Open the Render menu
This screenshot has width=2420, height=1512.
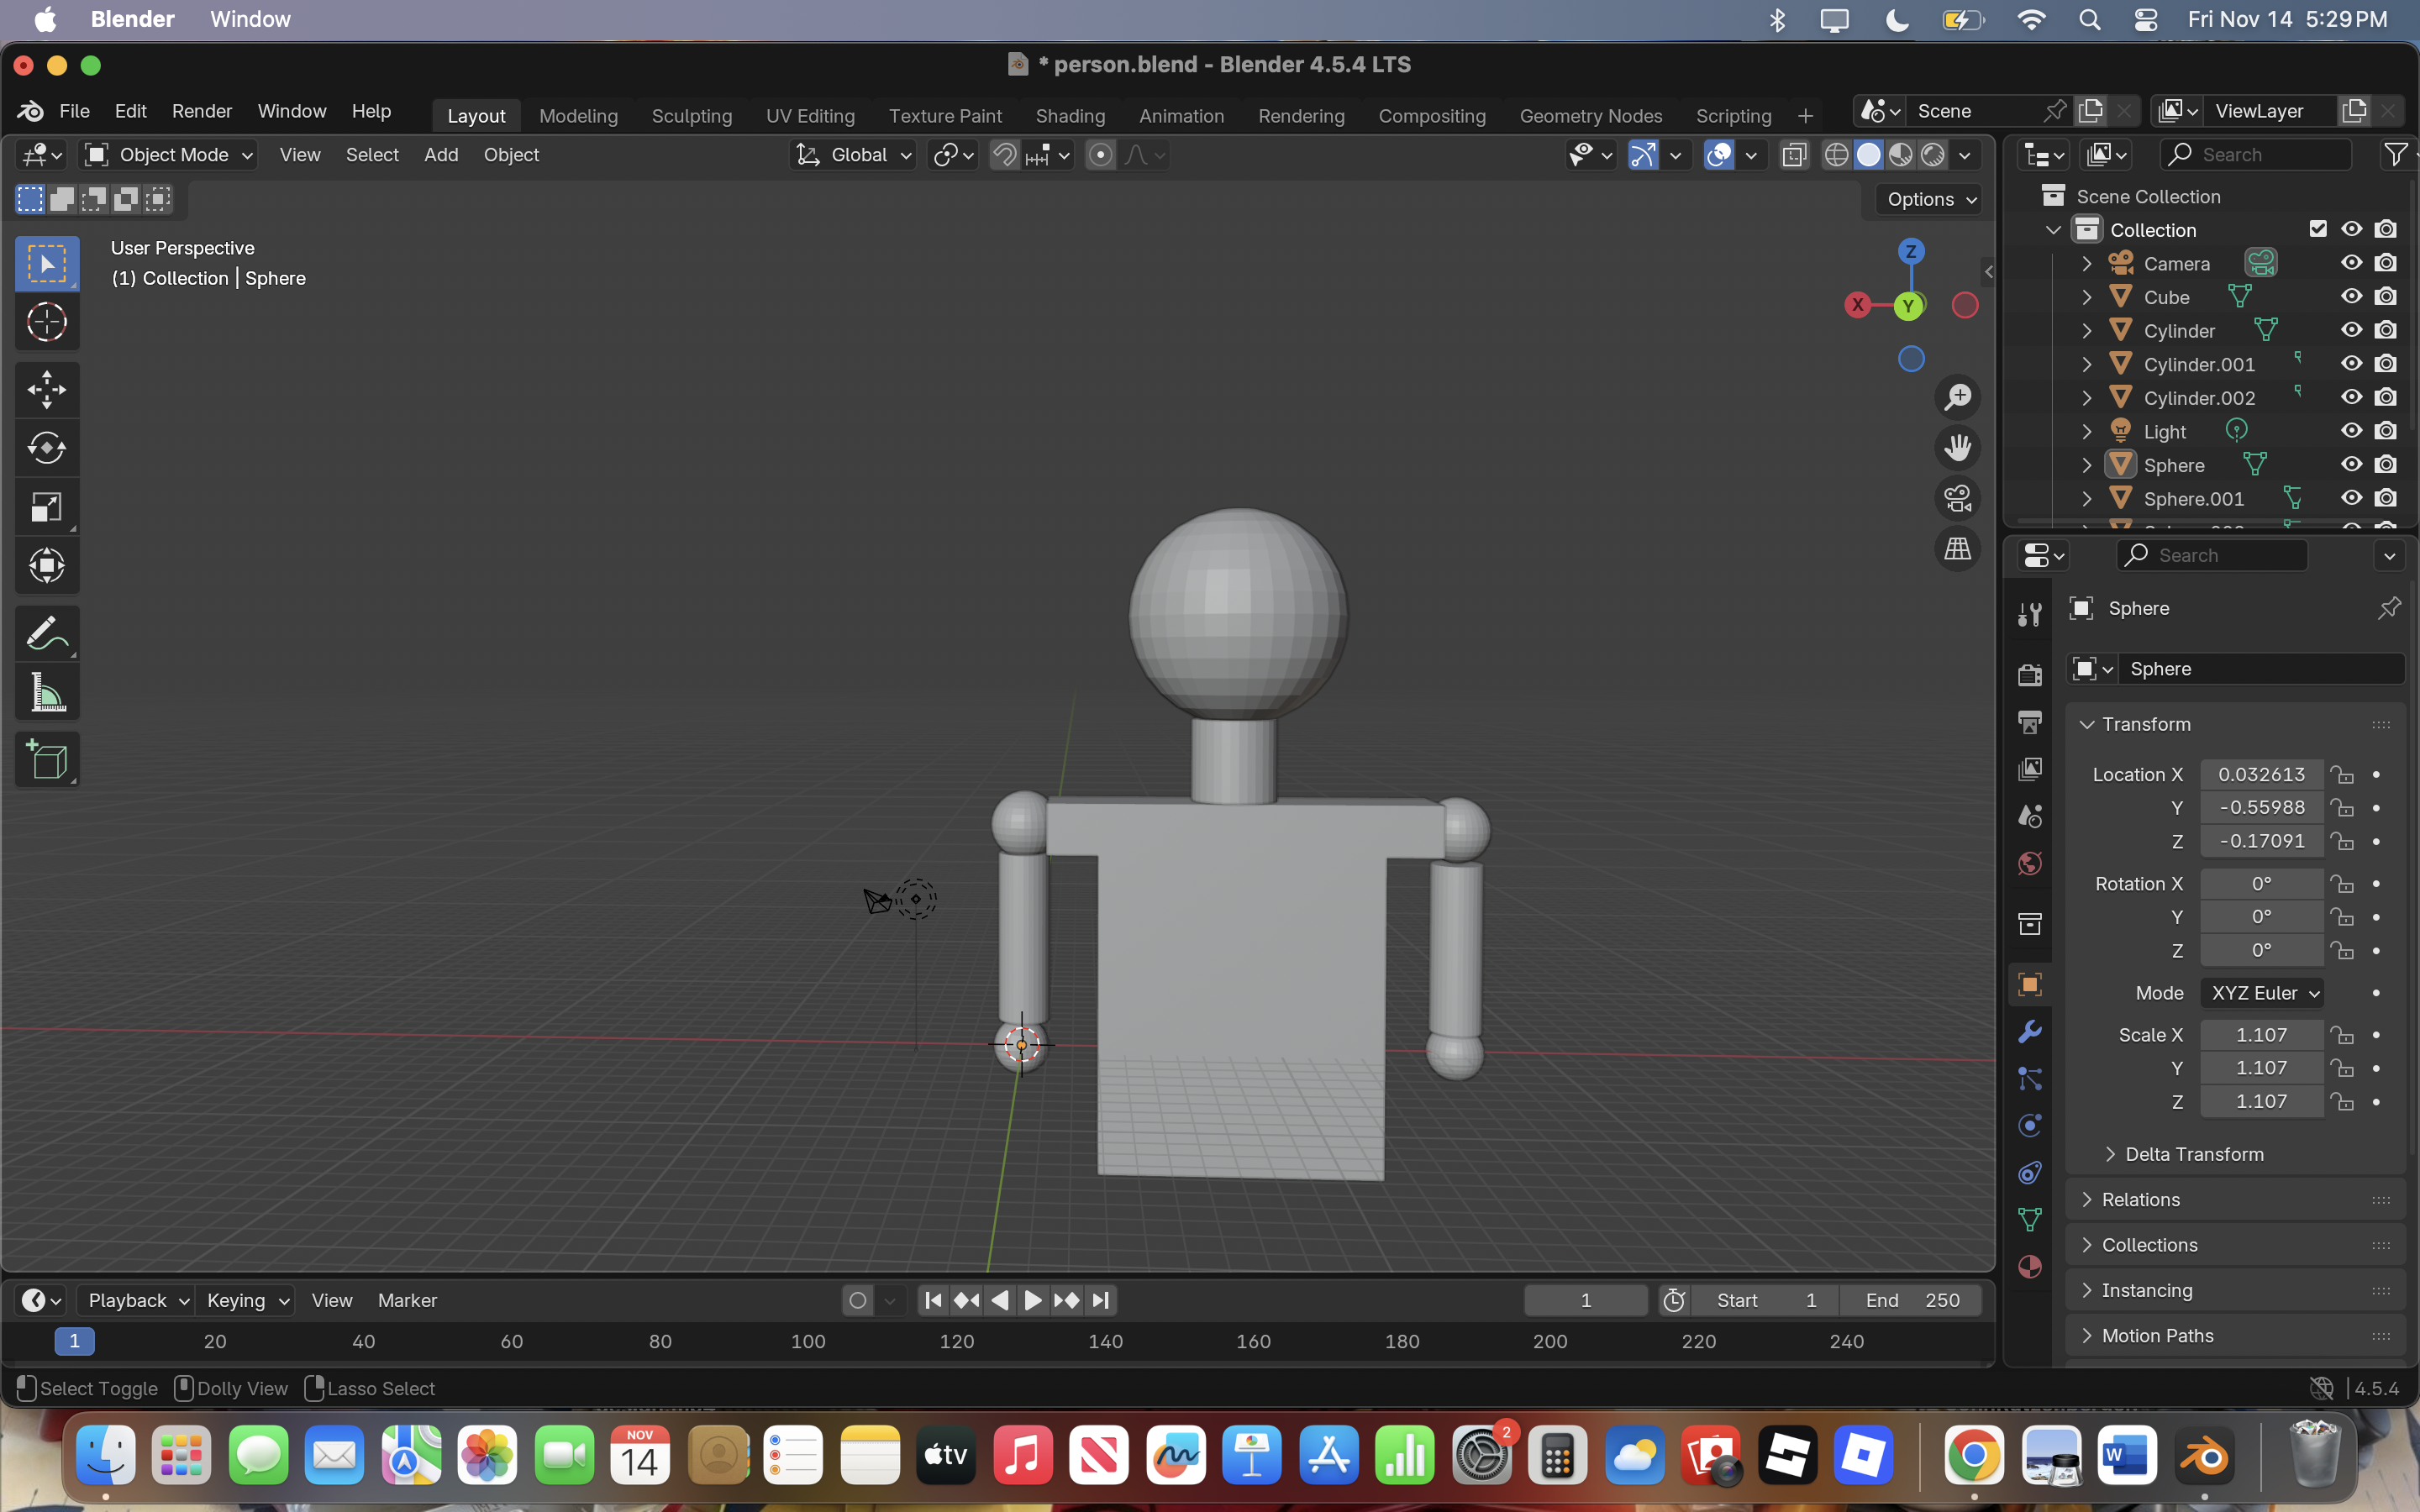click(201, 111)
